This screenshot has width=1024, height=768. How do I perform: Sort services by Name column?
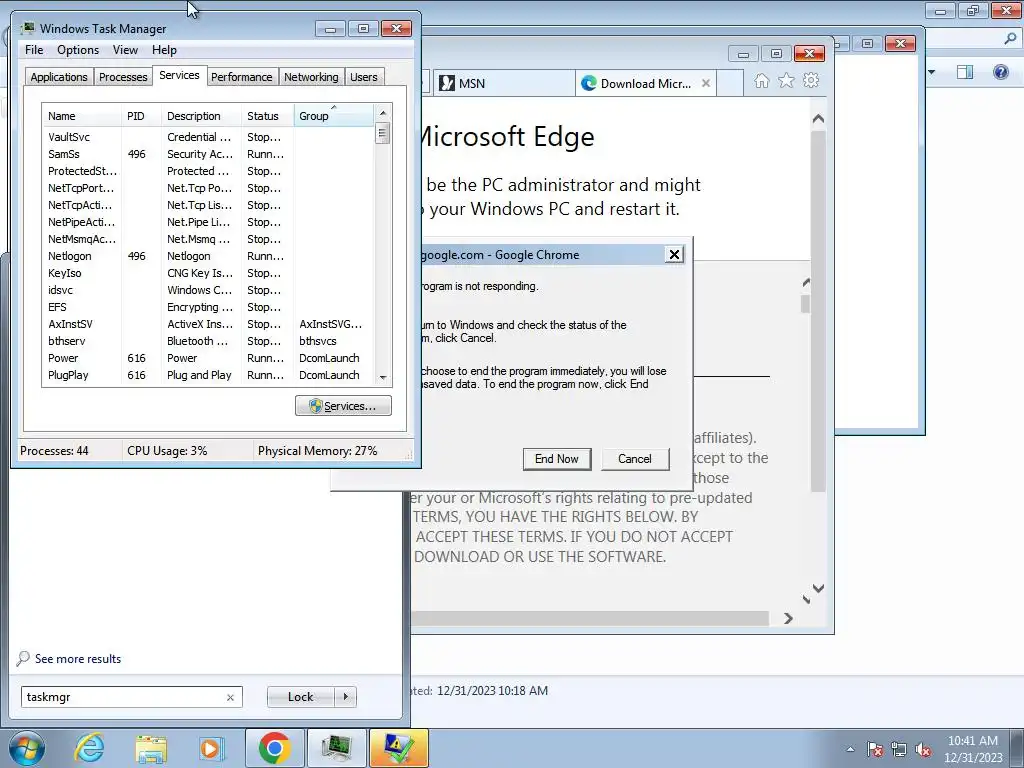point(82,116)
